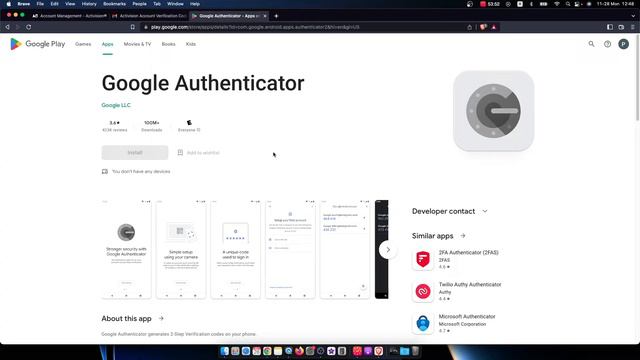
Task: Open the Edit menu
Action: point(54,4)
